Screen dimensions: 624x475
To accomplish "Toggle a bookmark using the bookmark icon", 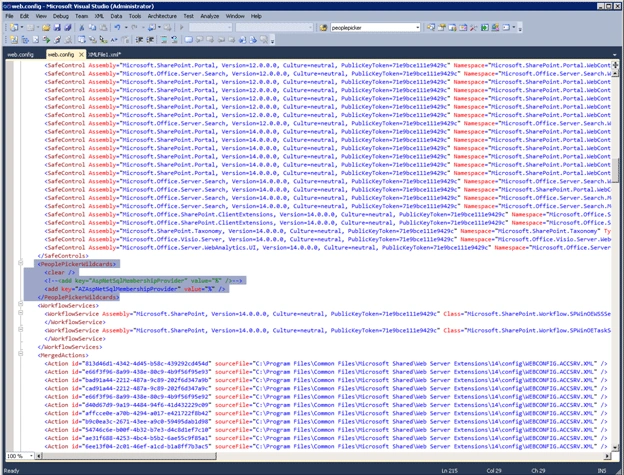I will coord(188,39).
